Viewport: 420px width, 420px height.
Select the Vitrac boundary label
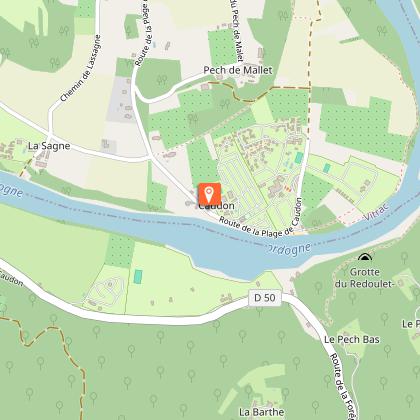click(x=376, y=211)
